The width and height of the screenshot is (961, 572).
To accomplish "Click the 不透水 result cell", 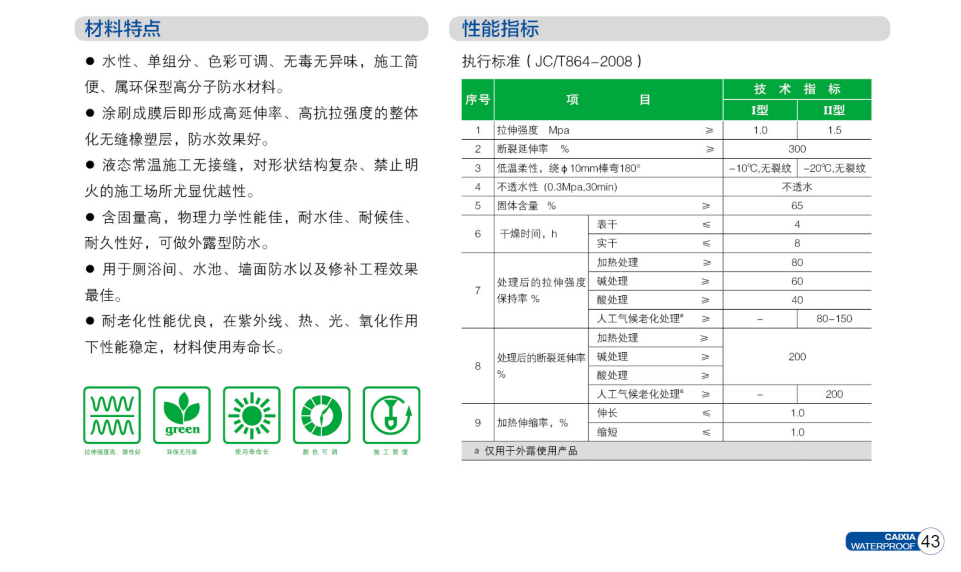I will pos(797,187).
